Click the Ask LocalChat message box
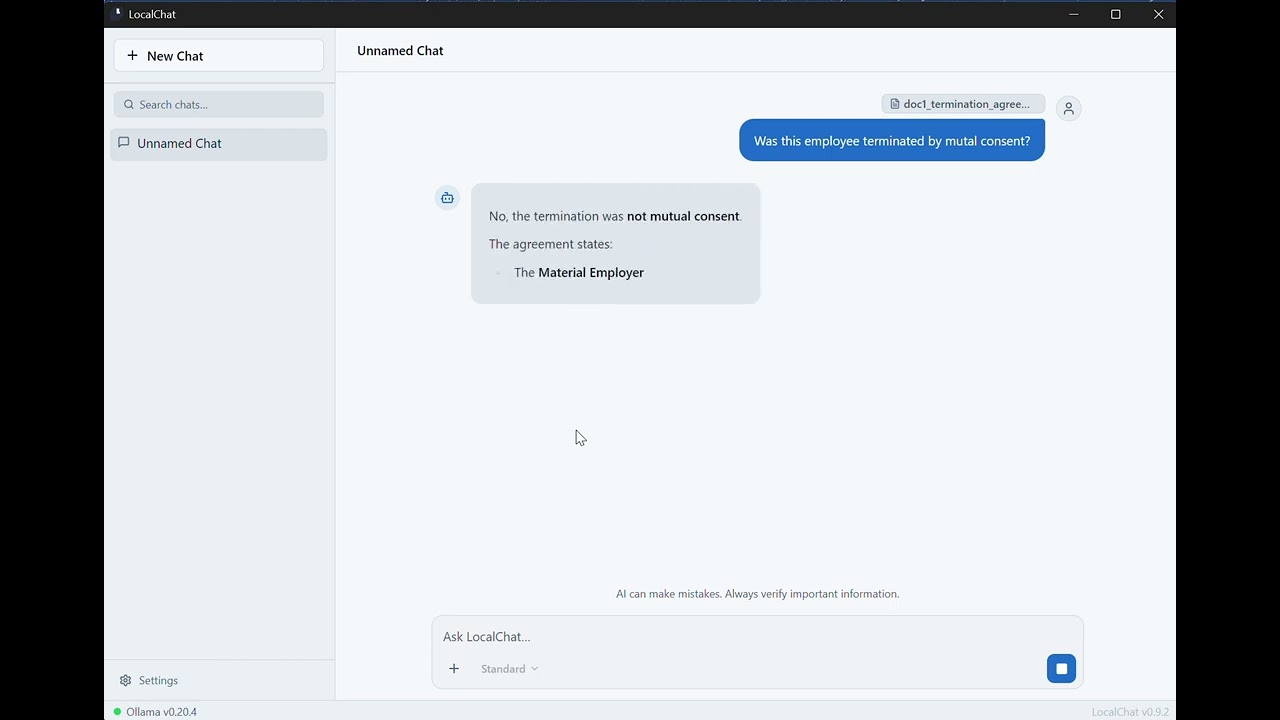Image resolution: width=1280 pixels, height=720 pixels. coord(757,637)
